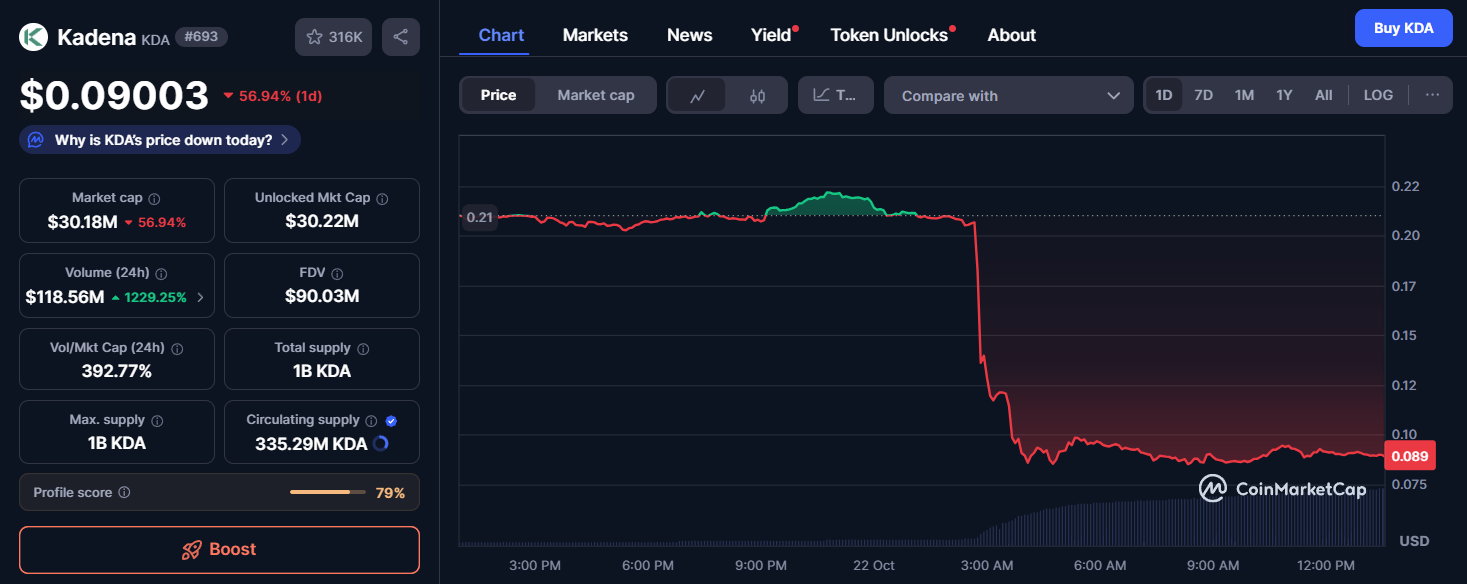Open the Token Unlocks tab
The width and height of the screenshot is (1467, 584).
tap(889, 35)
